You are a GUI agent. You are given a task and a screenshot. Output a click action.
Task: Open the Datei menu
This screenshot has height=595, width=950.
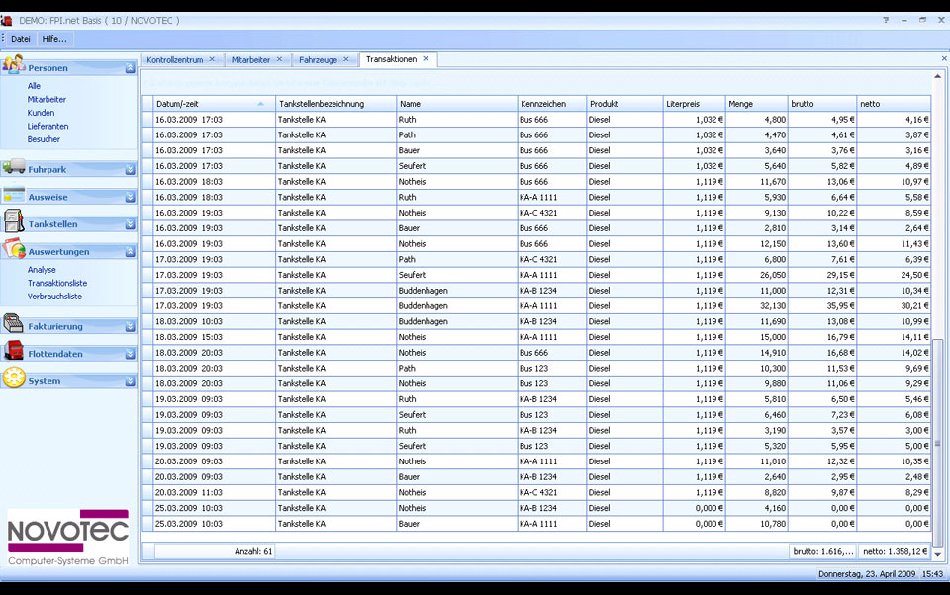[21, 39]
